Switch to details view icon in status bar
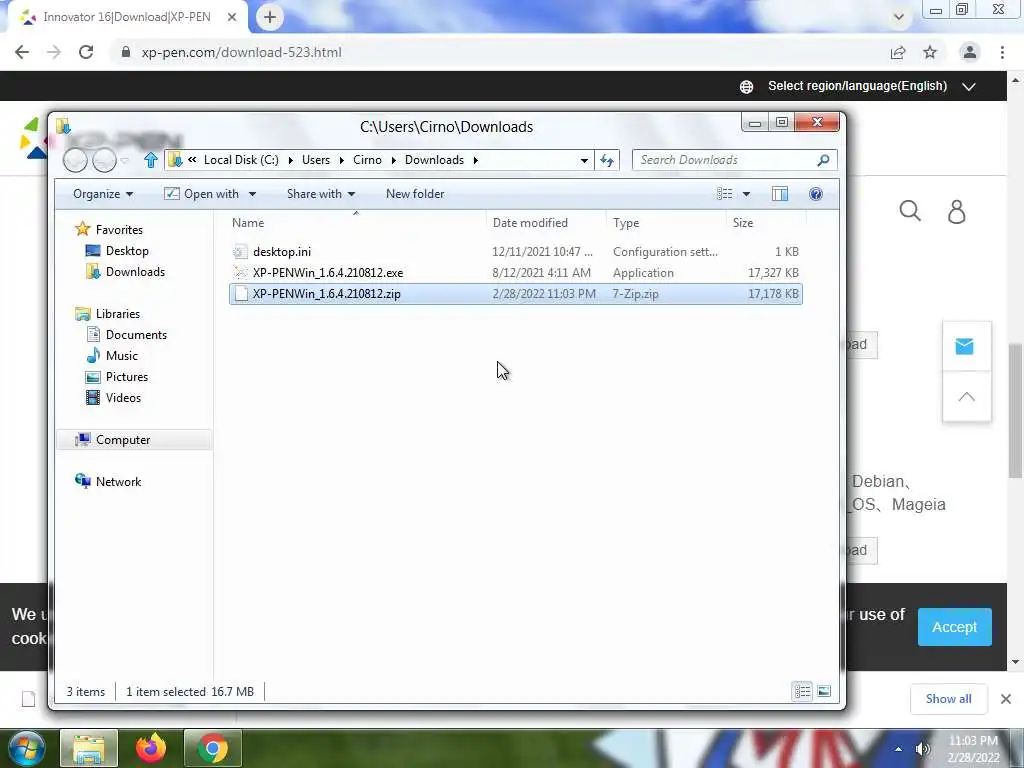 tap(802, 691)
